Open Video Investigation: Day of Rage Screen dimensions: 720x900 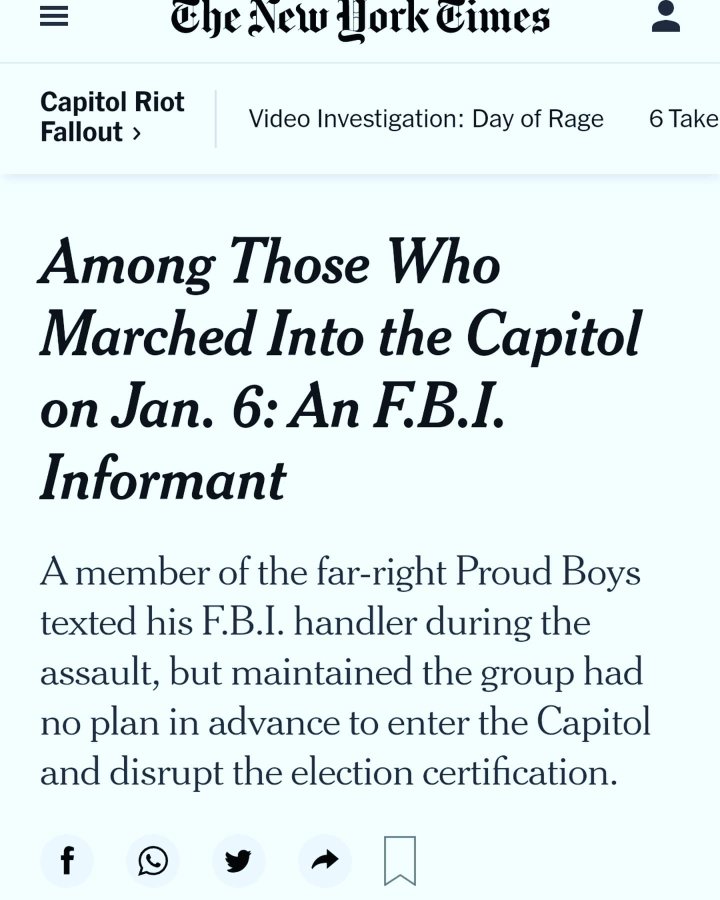pos(426,119)
